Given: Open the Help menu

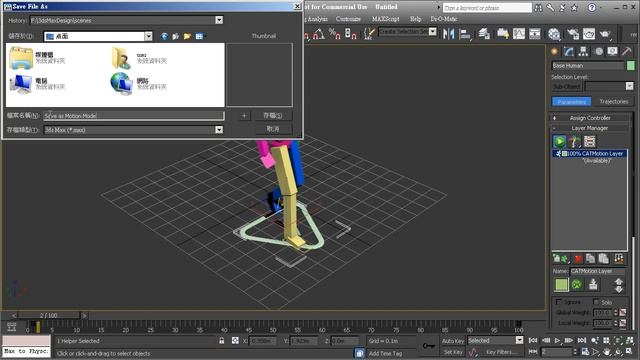Looking at the screenshot, I should point(415,19).
